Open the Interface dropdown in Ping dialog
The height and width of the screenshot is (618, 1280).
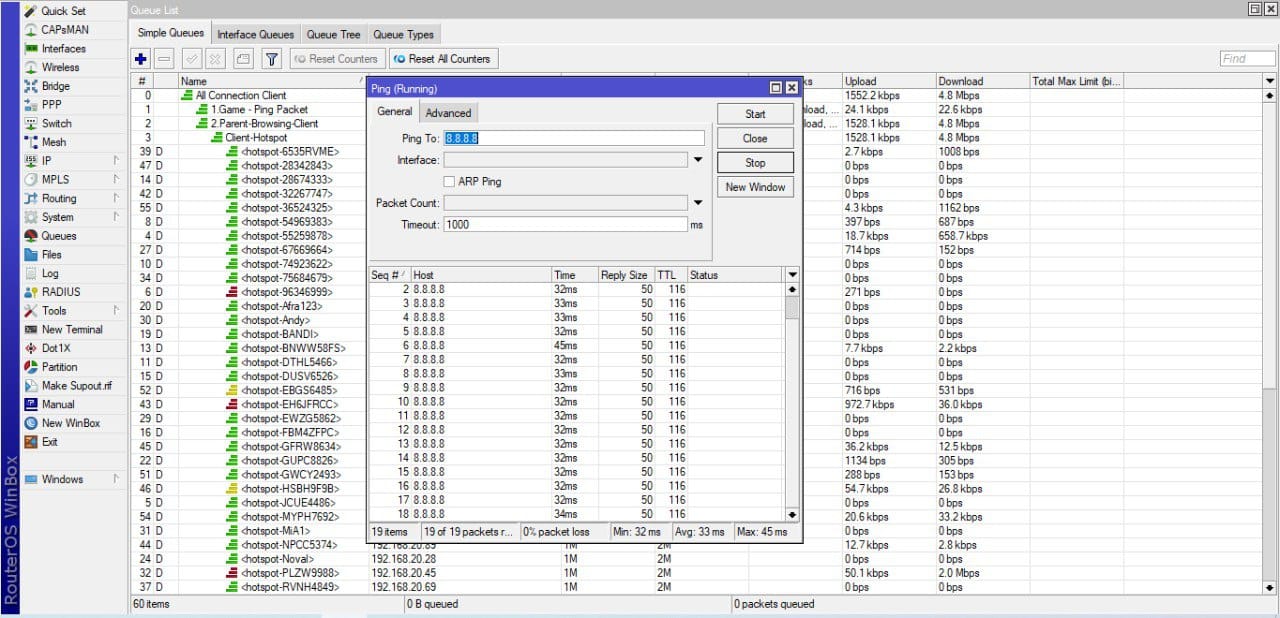[698, 160]
